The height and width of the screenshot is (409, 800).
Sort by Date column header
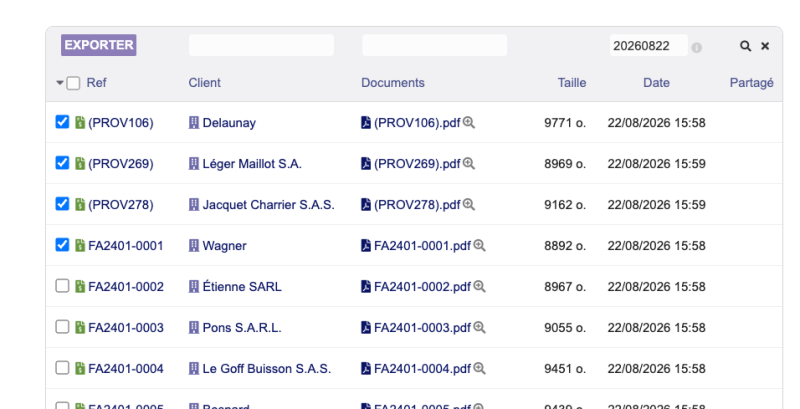click(656, 83)
